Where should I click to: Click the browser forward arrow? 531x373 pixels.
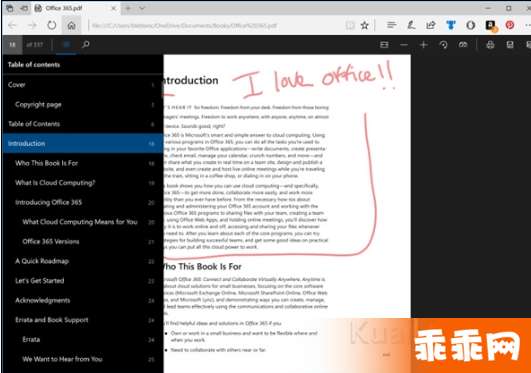[x=32, y=25]
